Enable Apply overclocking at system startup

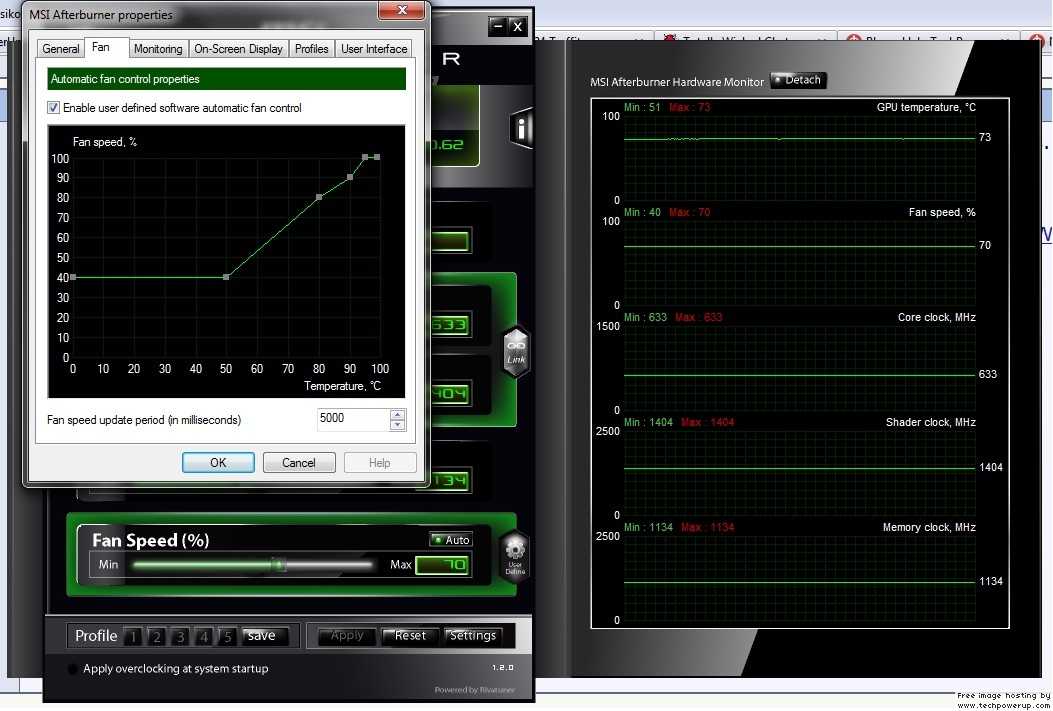(73, 669)
